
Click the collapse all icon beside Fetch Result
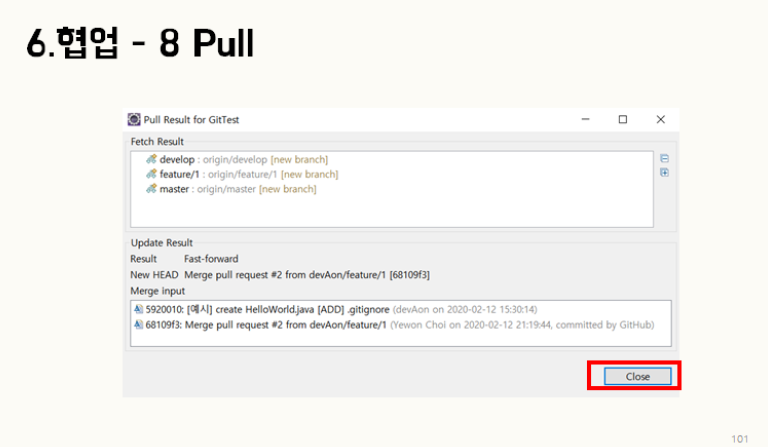(x=664, y=158)
